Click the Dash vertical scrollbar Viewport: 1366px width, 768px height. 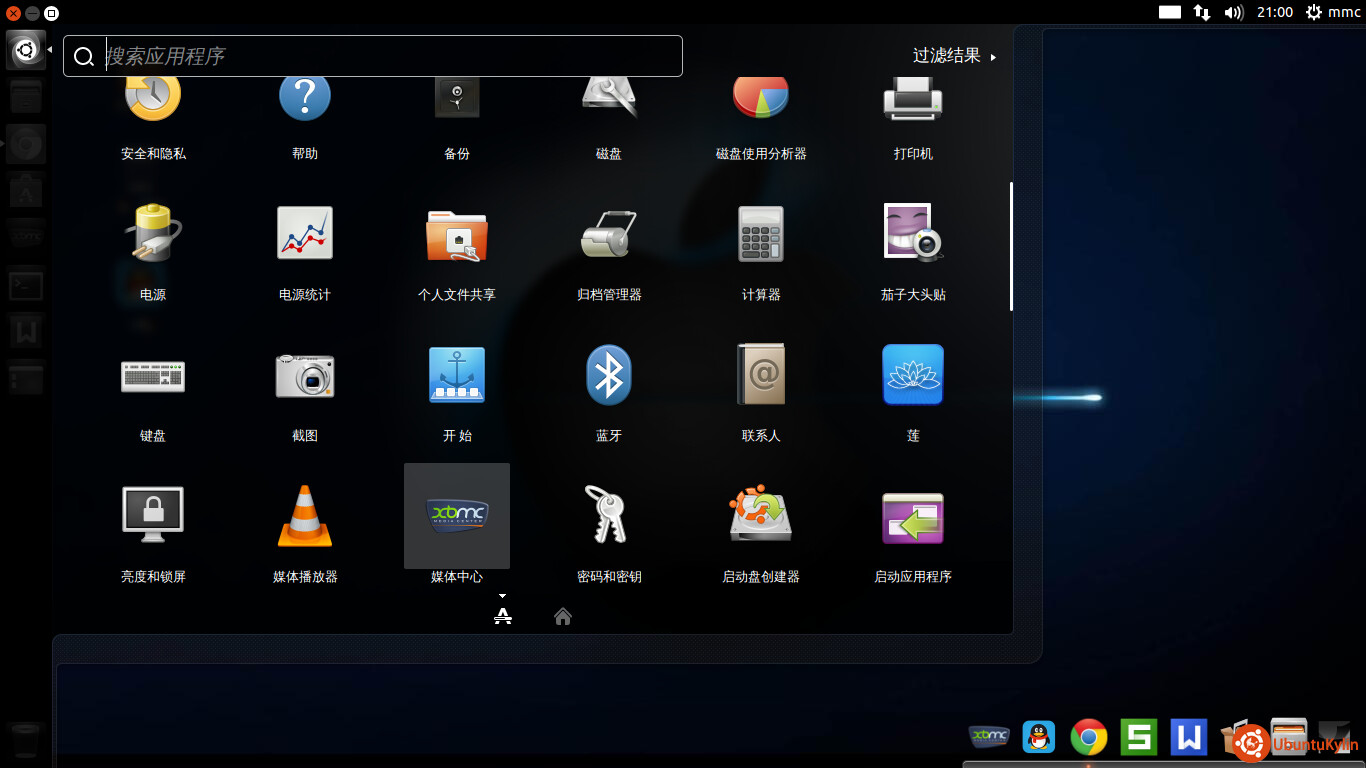(x=1011, y=246)
